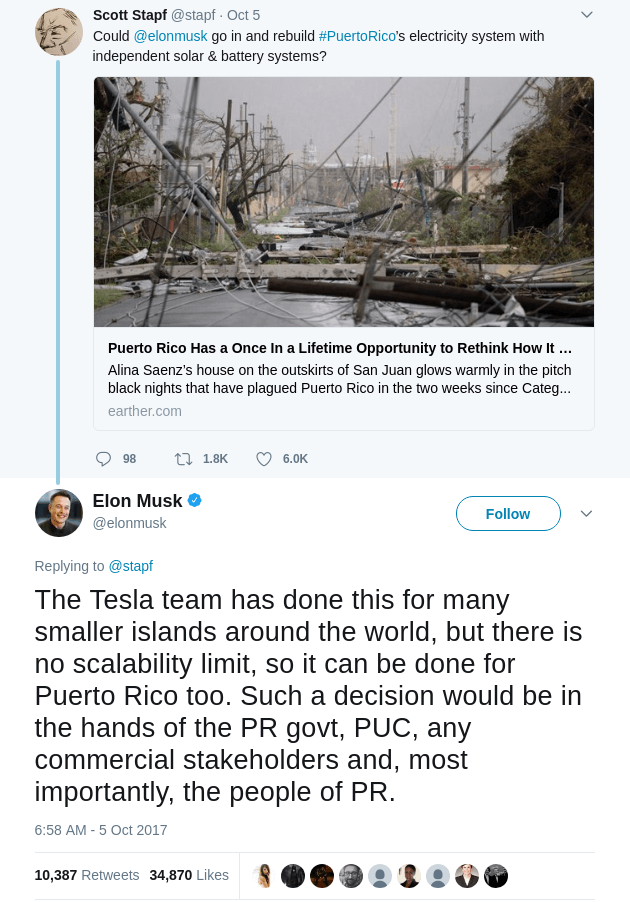Click the 6:58 AM - 5 Oct 2017 timestamp
The width and height of the screenshot is (630, 902).
(101, 830)
